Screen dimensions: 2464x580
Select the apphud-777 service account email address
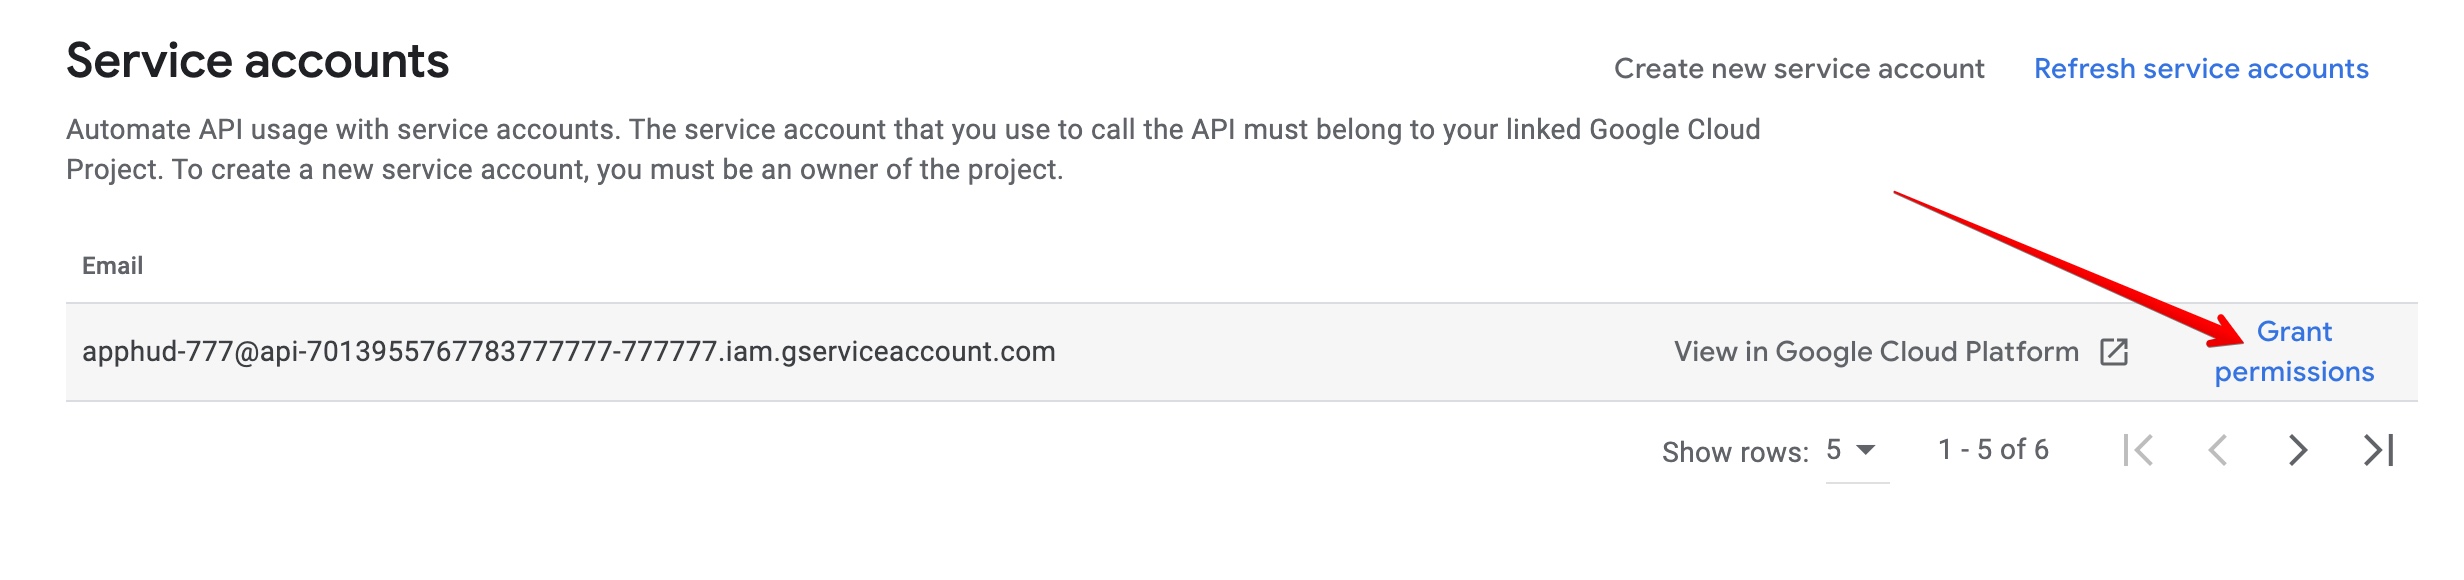(569, 352)
